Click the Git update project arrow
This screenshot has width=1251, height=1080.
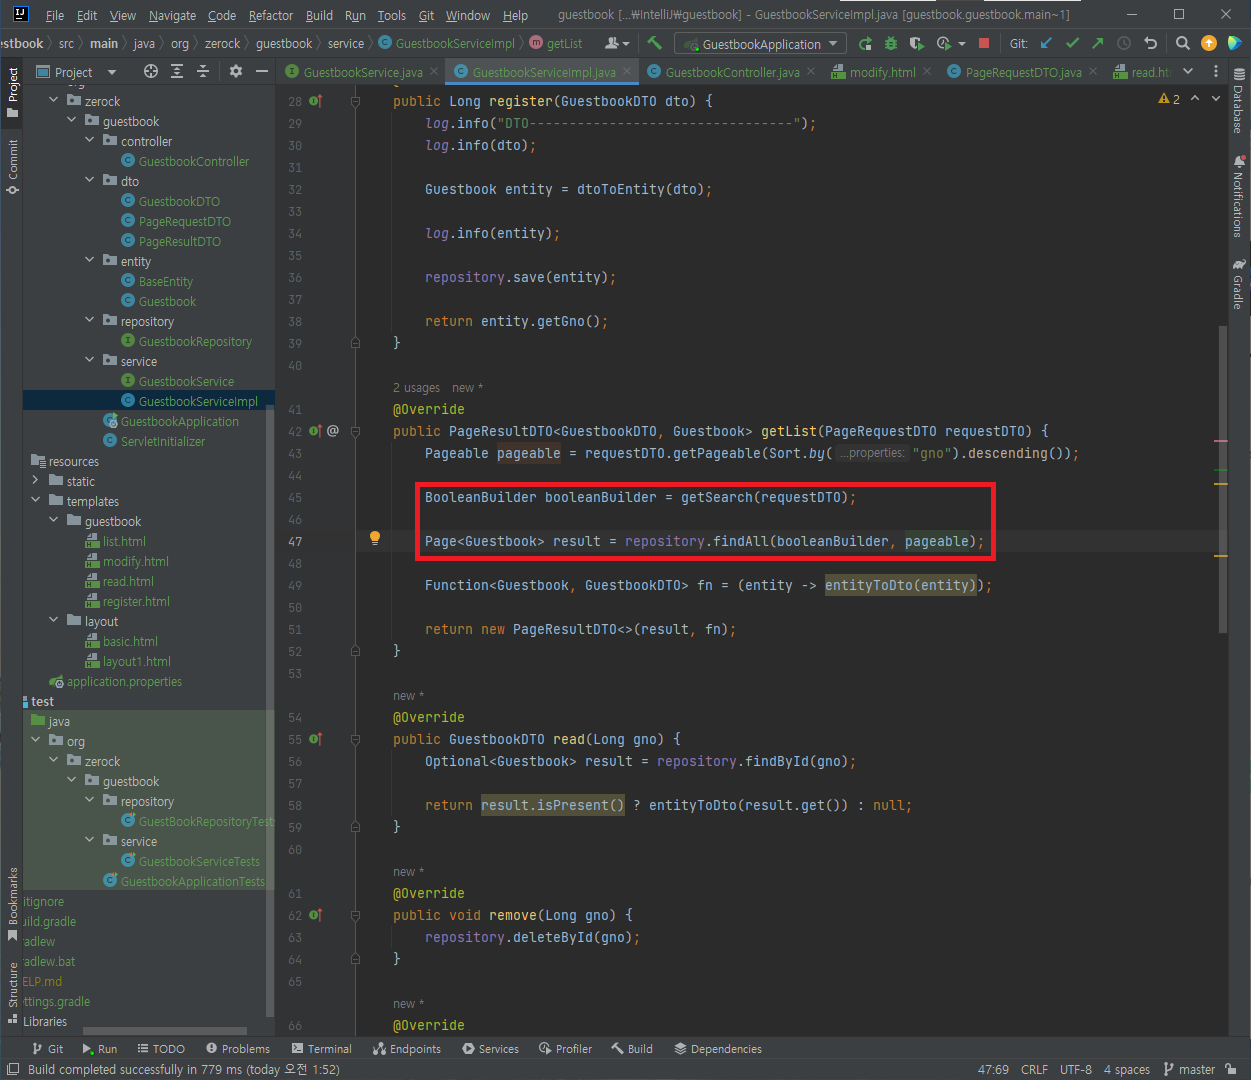[x=1046, y=43]
